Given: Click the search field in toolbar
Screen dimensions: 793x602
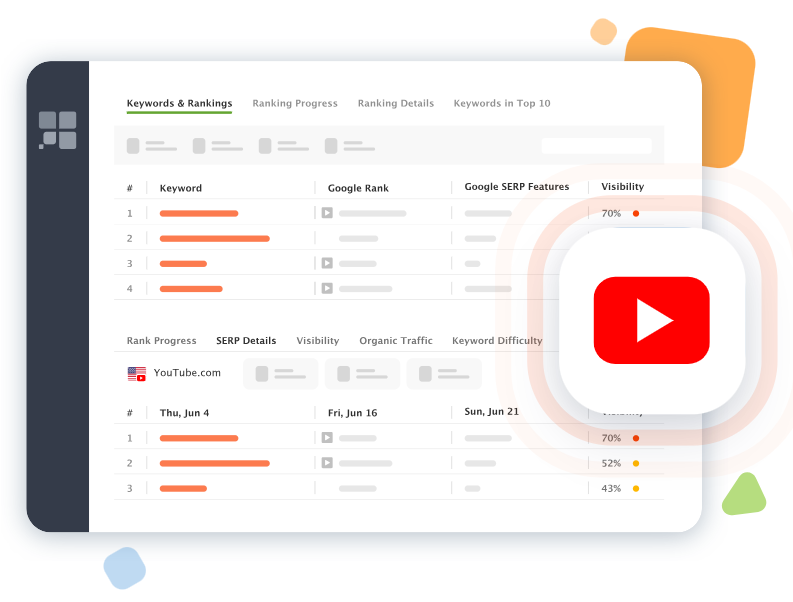Looking at the screenshot, I should click(596, 146).
